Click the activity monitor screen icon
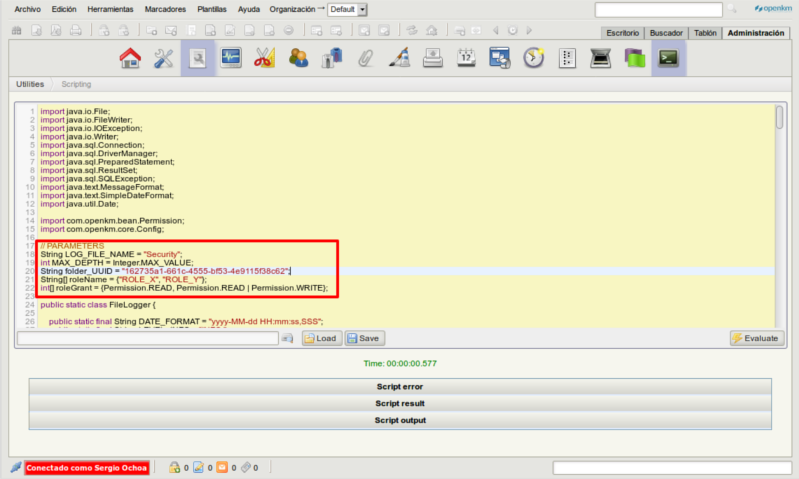Image resolution: width=799 pixels, height=479 pixels. [x=231, y=59]
